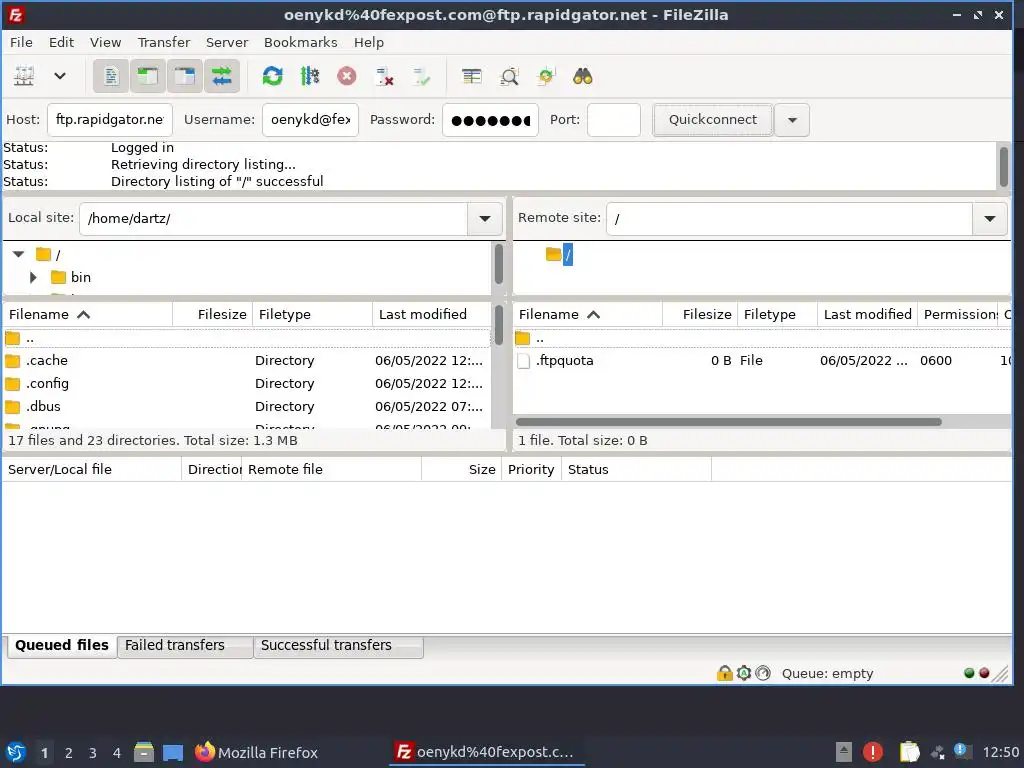This screenshot has height=768, width=1024.
Task: Toggle remote directory tree display
Action: (185, 76)
